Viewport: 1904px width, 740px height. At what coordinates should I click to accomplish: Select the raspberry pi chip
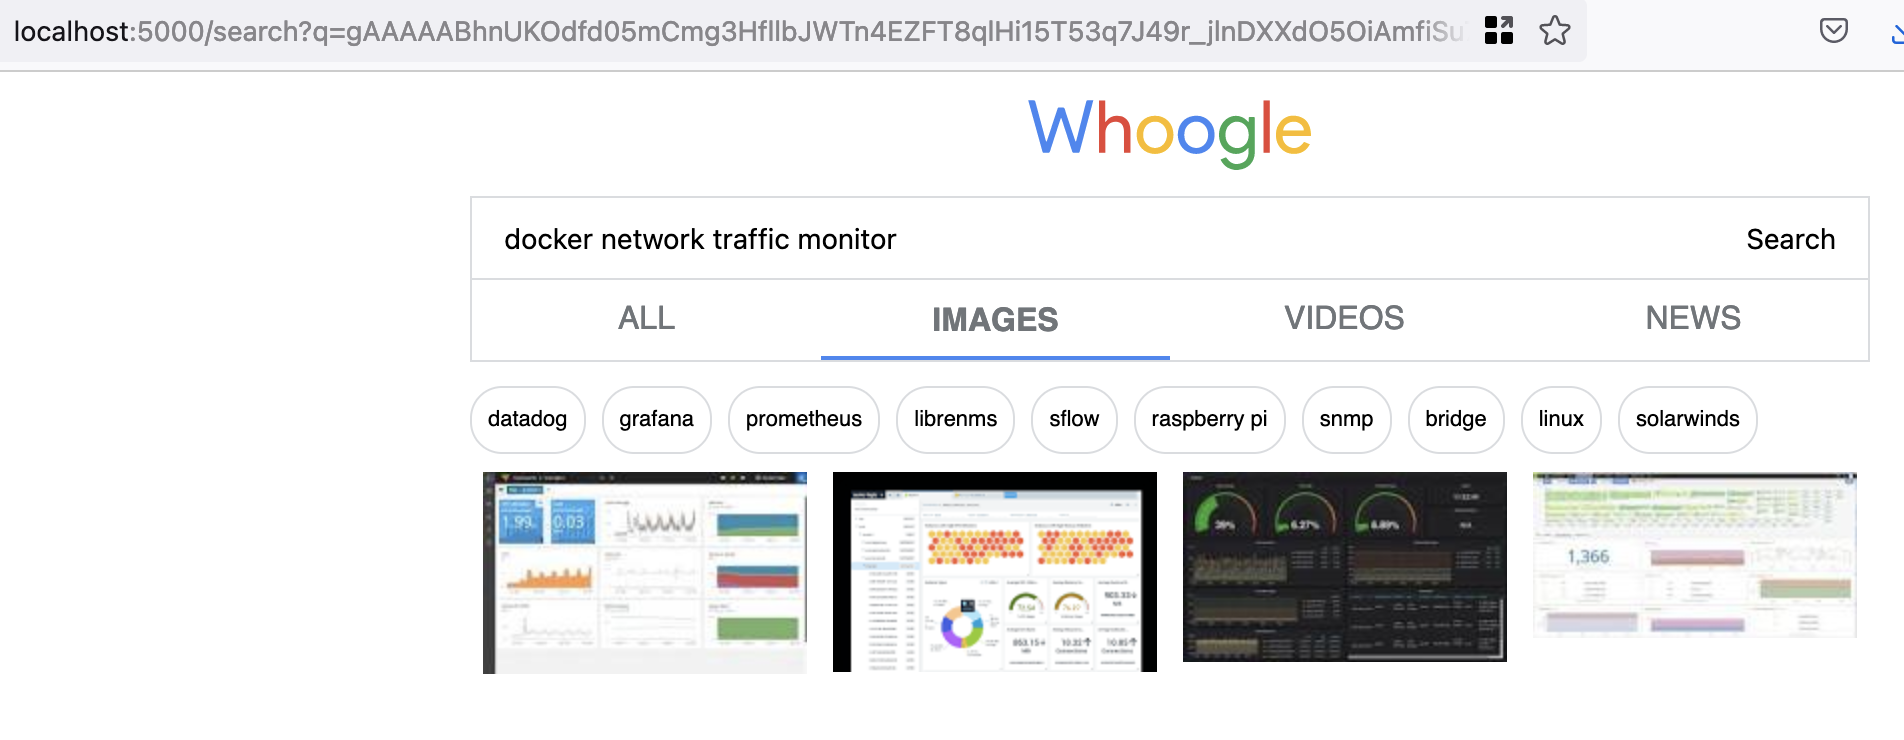(1209, 419)
